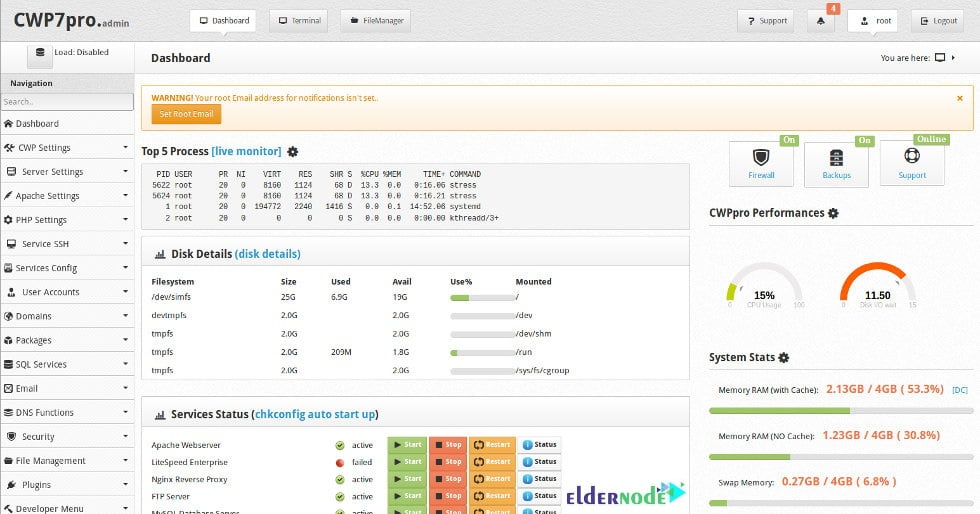Viewport: 980px width, 514px height.
Task: Click the Logout button
Action: [x=937, y=21]
